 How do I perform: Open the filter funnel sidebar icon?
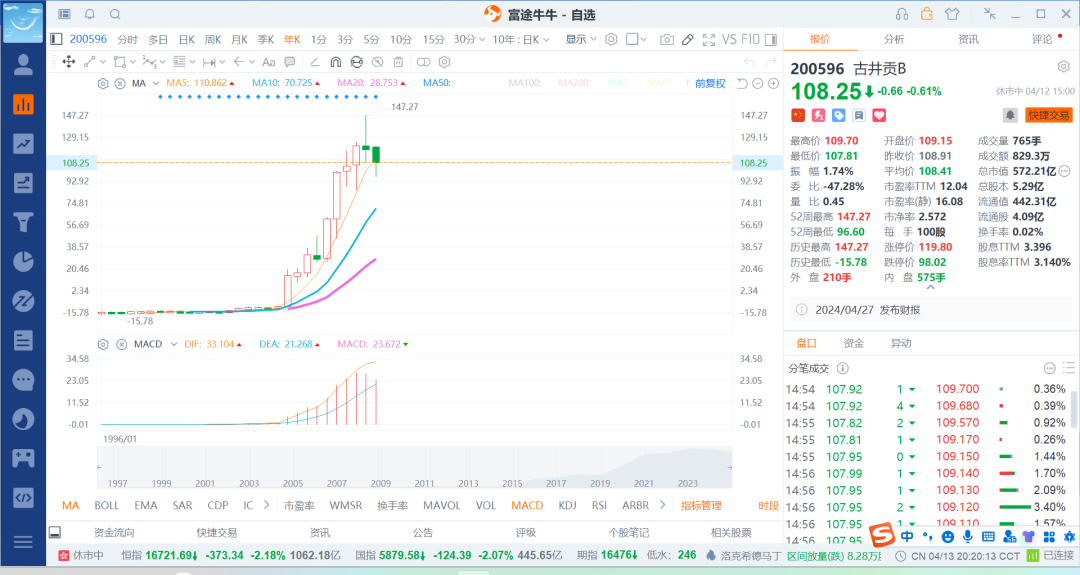tap(23, 222)
